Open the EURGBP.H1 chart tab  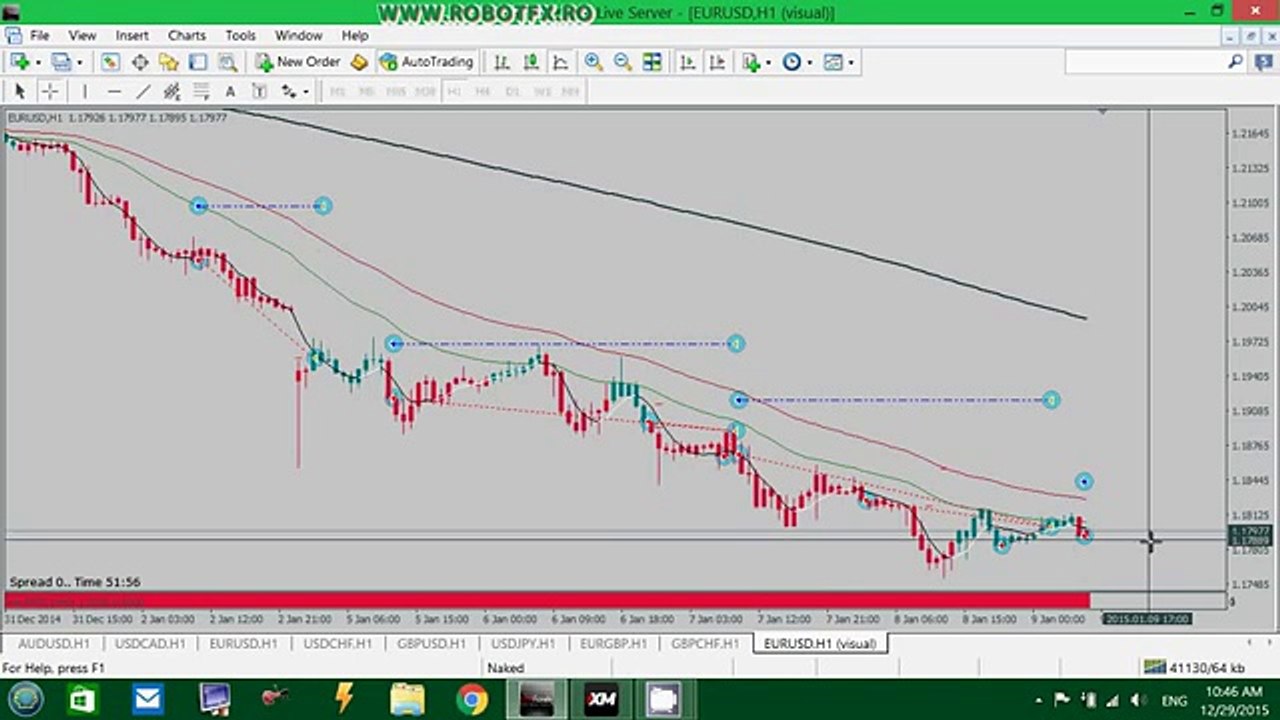pos(613,643)
